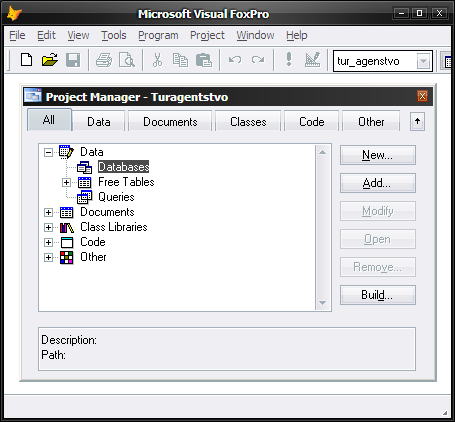This screenshot has height=422, width=455.
Task: Open the Help menu
Action: pyautogui.click(x=297, y=35)
